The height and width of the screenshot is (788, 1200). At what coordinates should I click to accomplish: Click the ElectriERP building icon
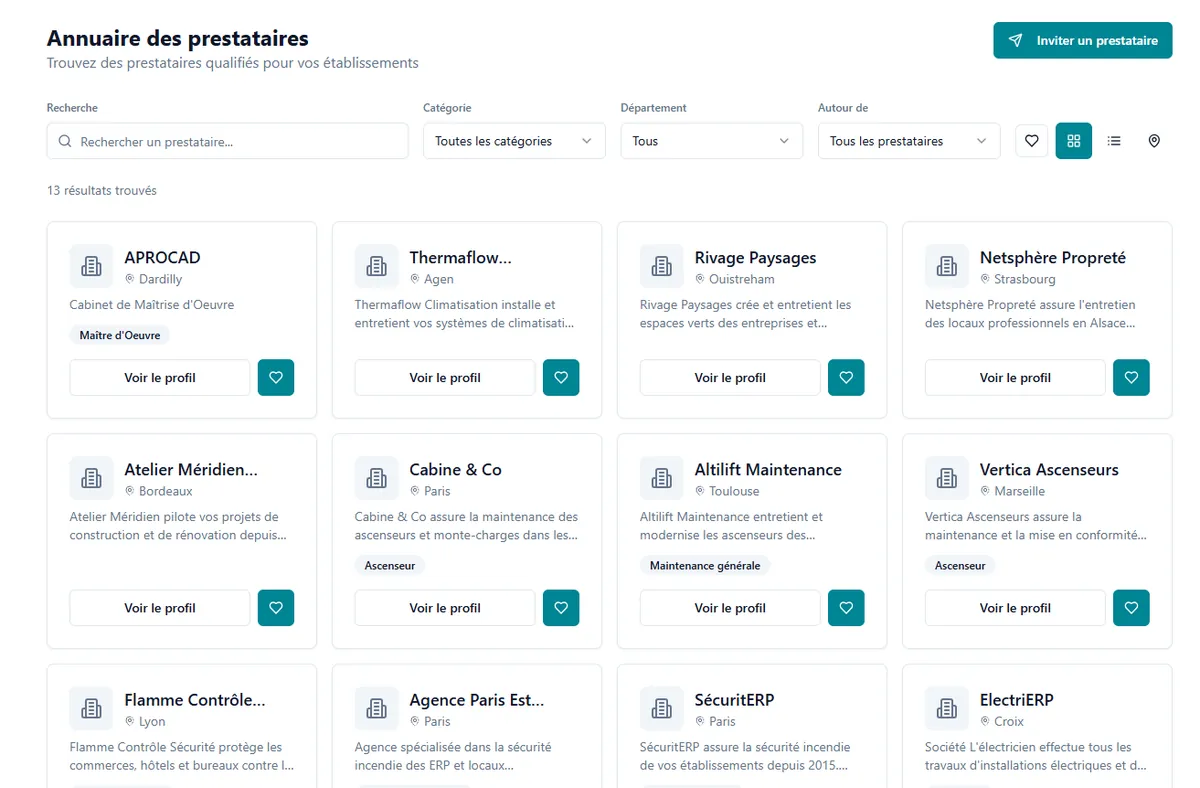tap(946, 708)
